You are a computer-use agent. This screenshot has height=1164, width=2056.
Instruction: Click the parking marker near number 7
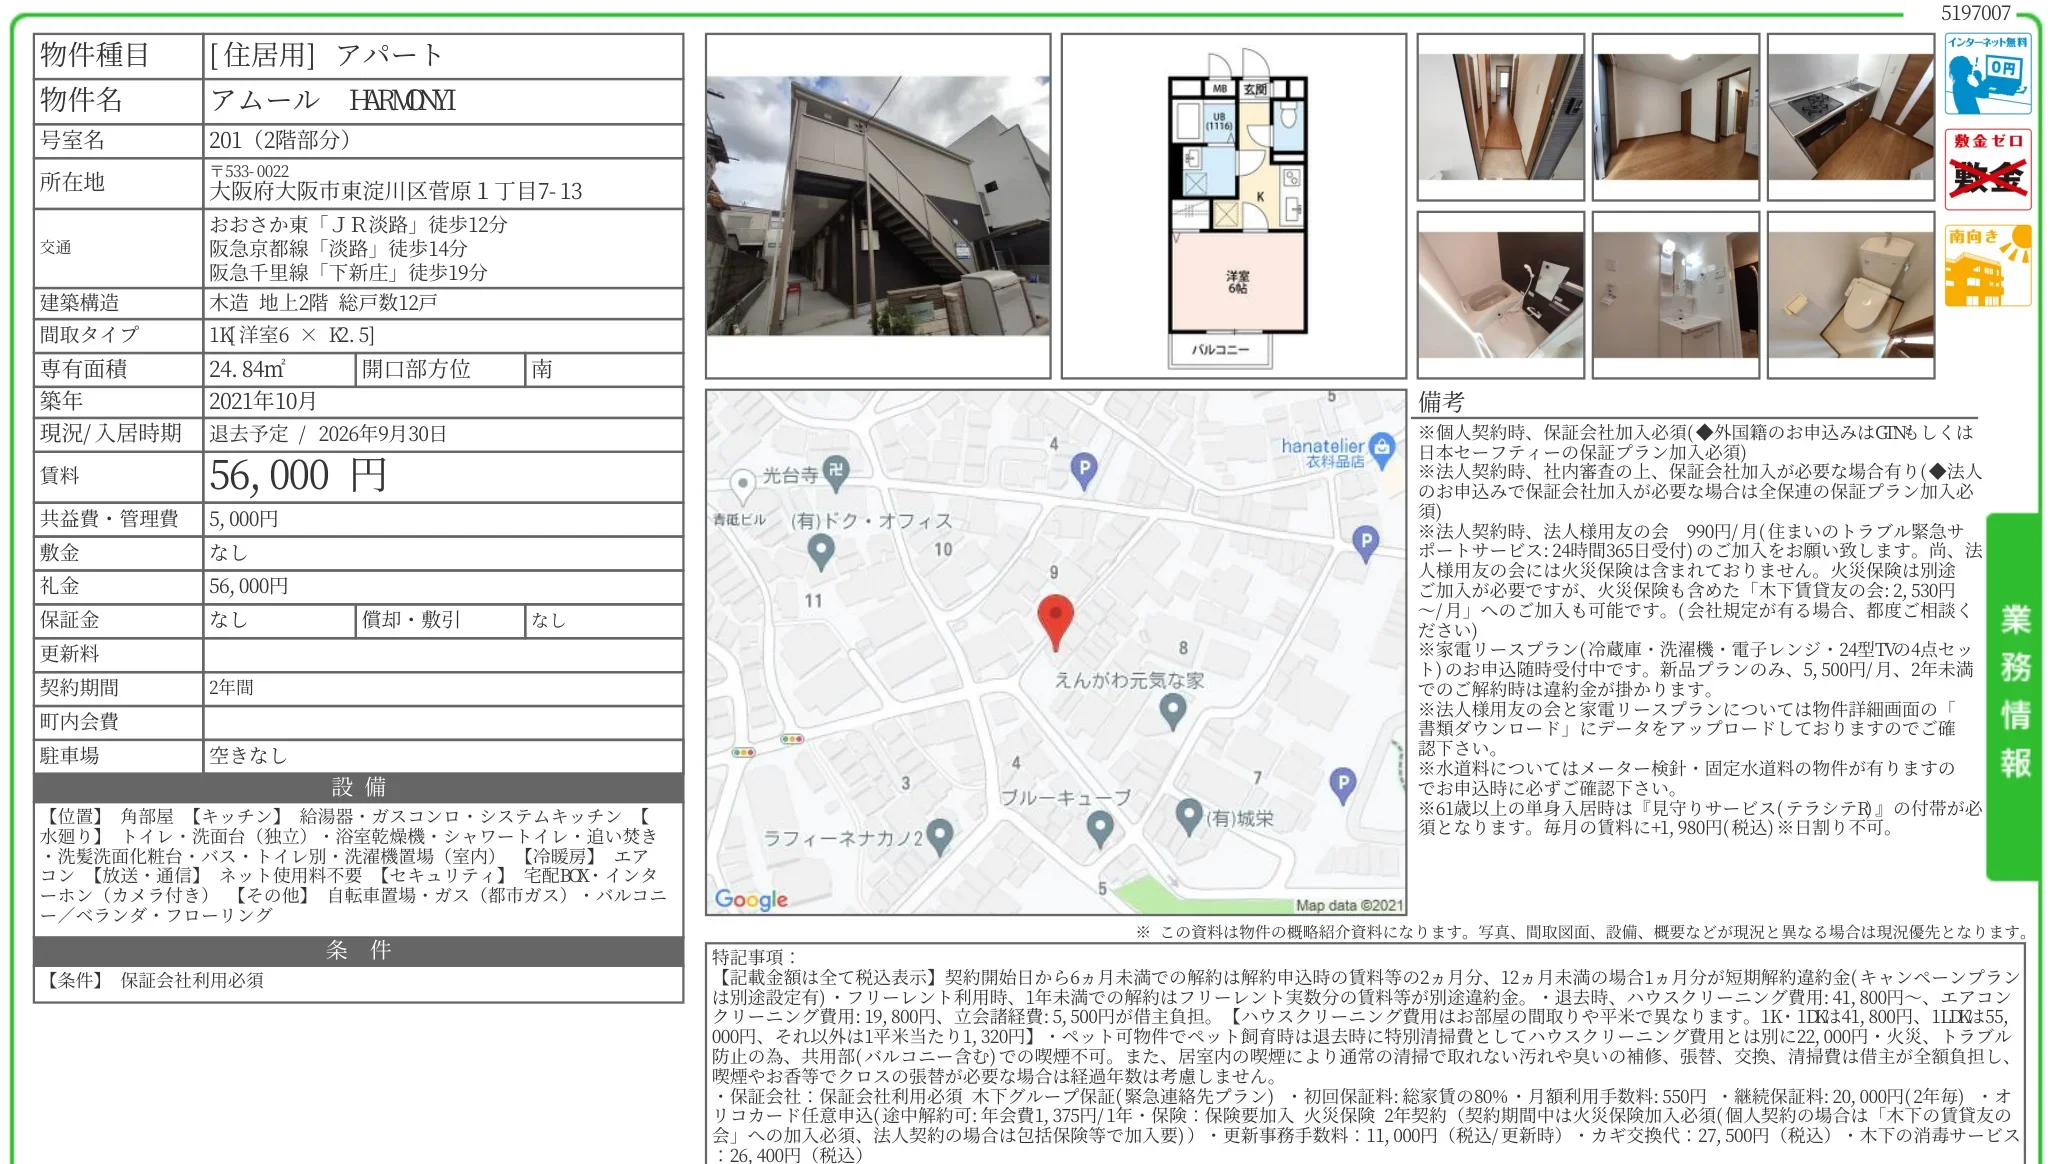(1343, 785)
